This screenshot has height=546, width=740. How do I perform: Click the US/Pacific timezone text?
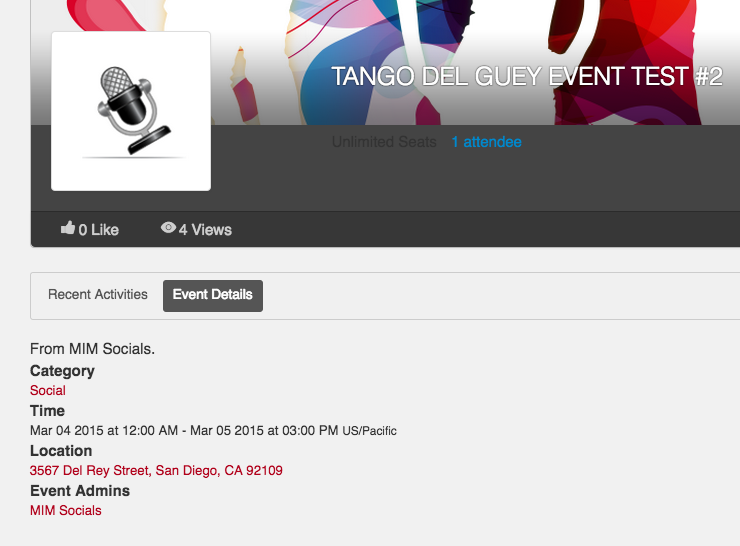[370, 431]
